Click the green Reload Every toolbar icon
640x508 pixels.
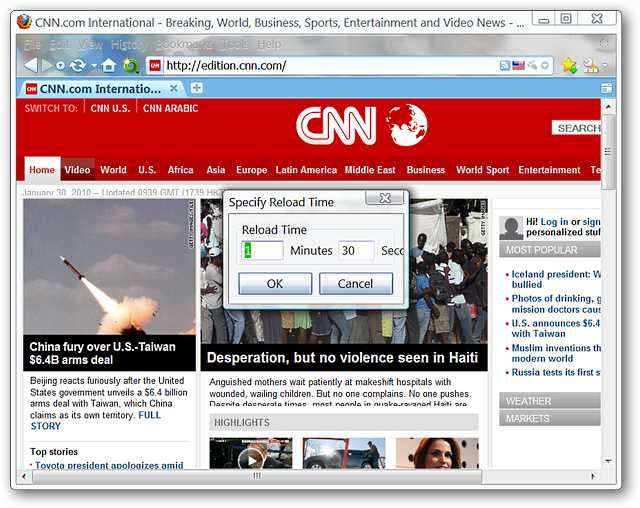coord(130,66)
